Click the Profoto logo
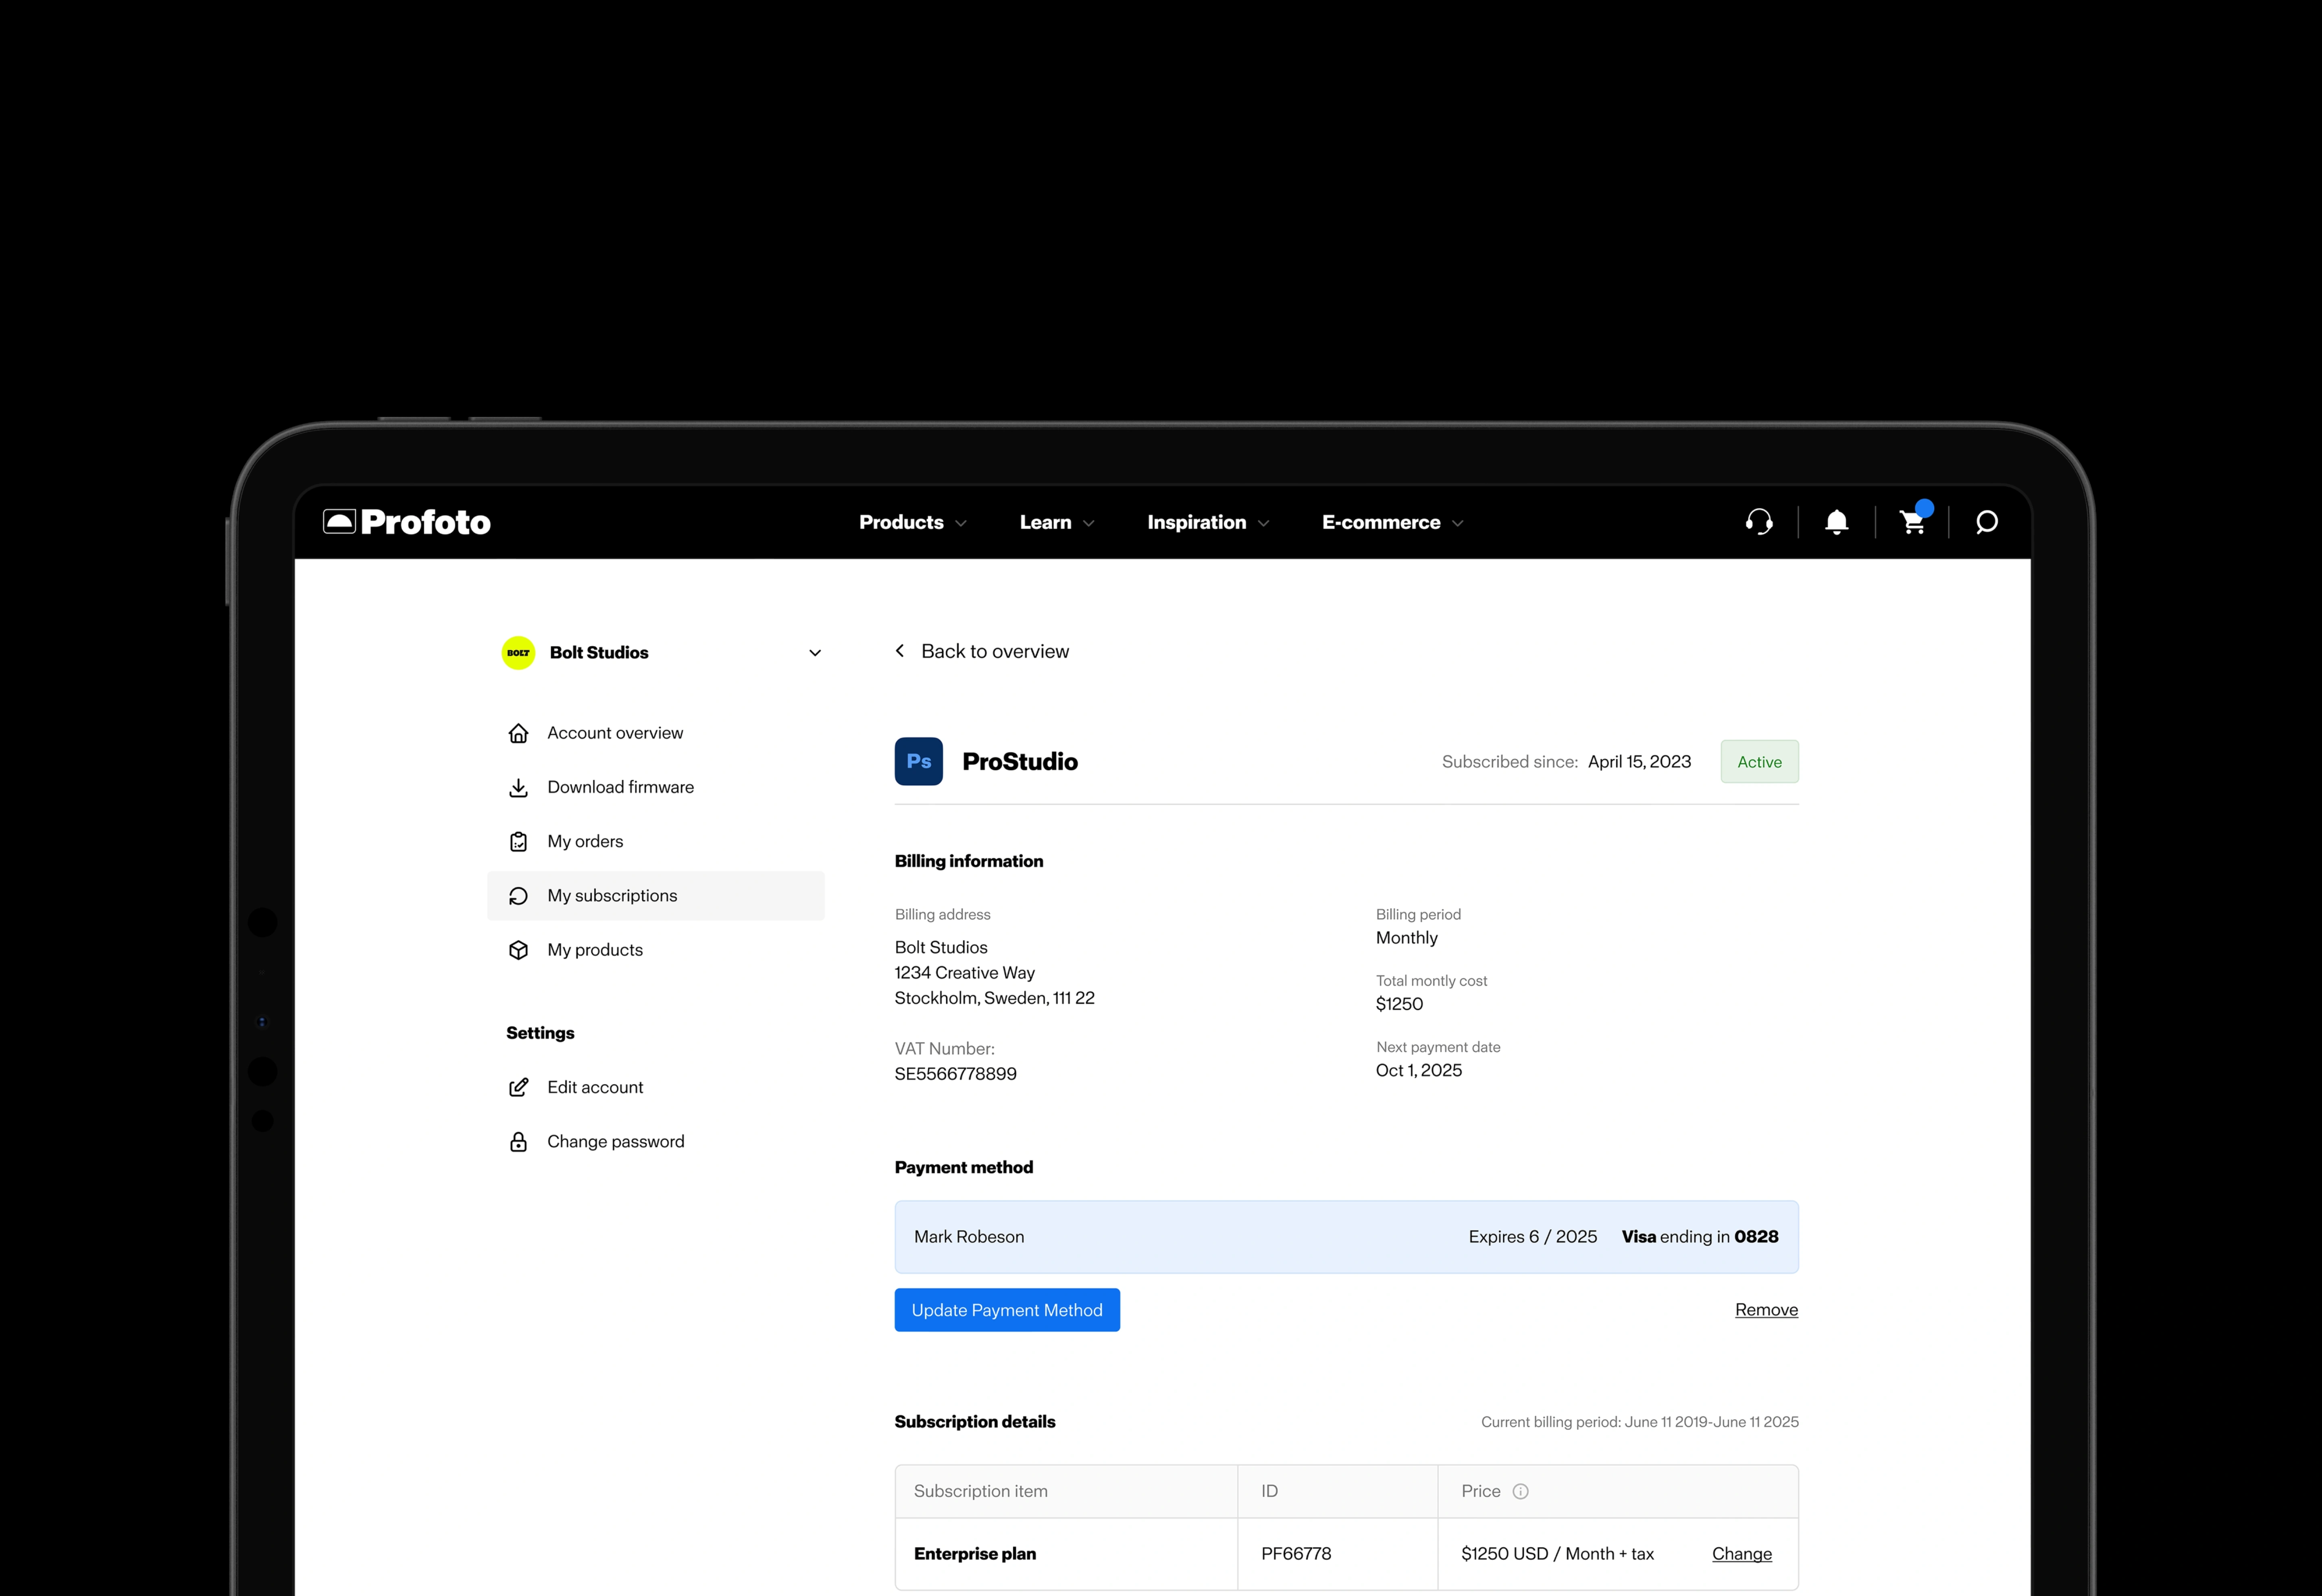 click(x=407, y=522)
